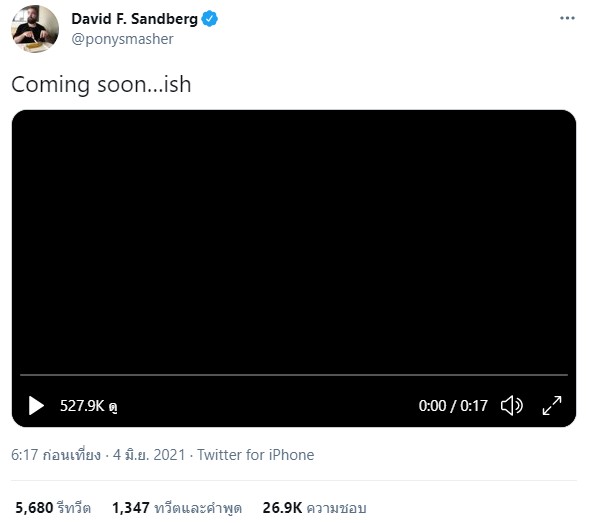Click the 0:00 / 0:17 time display
This screenshot has width=589, height=523.
453,406
